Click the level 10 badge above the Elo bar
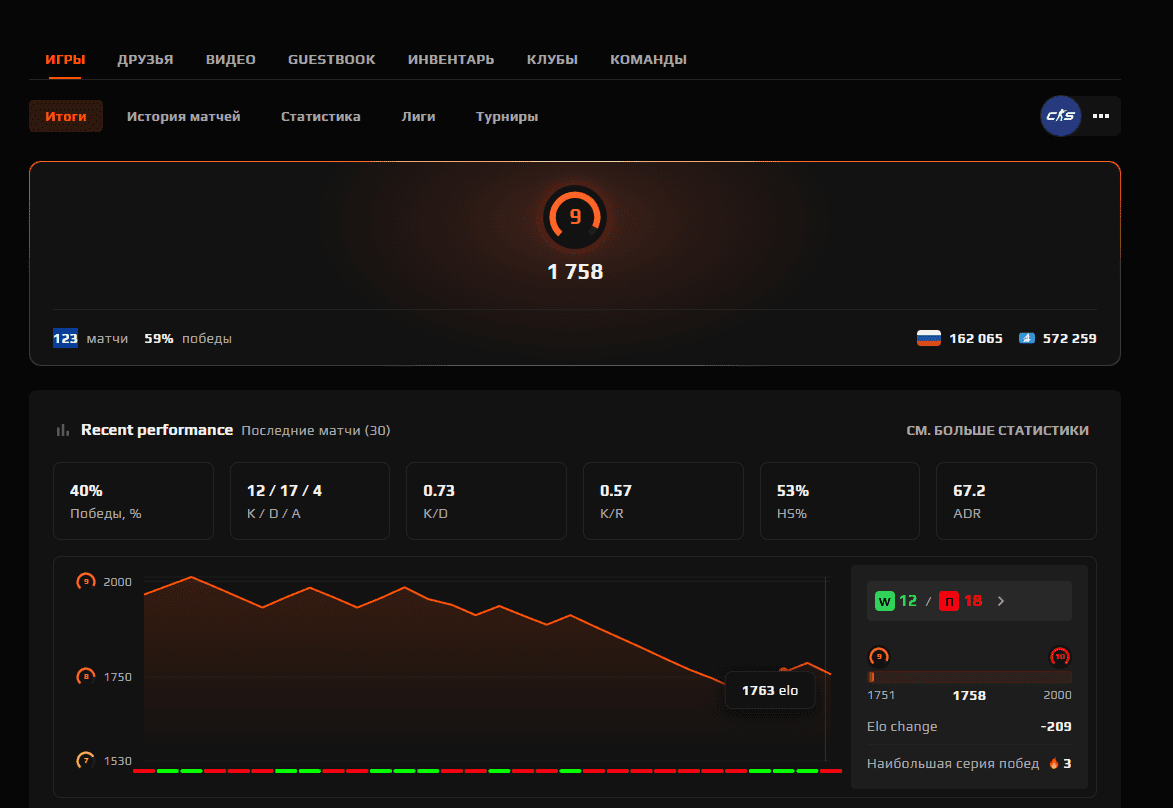Screen dimensions: 1173x808 click(x=1060, y=657)
